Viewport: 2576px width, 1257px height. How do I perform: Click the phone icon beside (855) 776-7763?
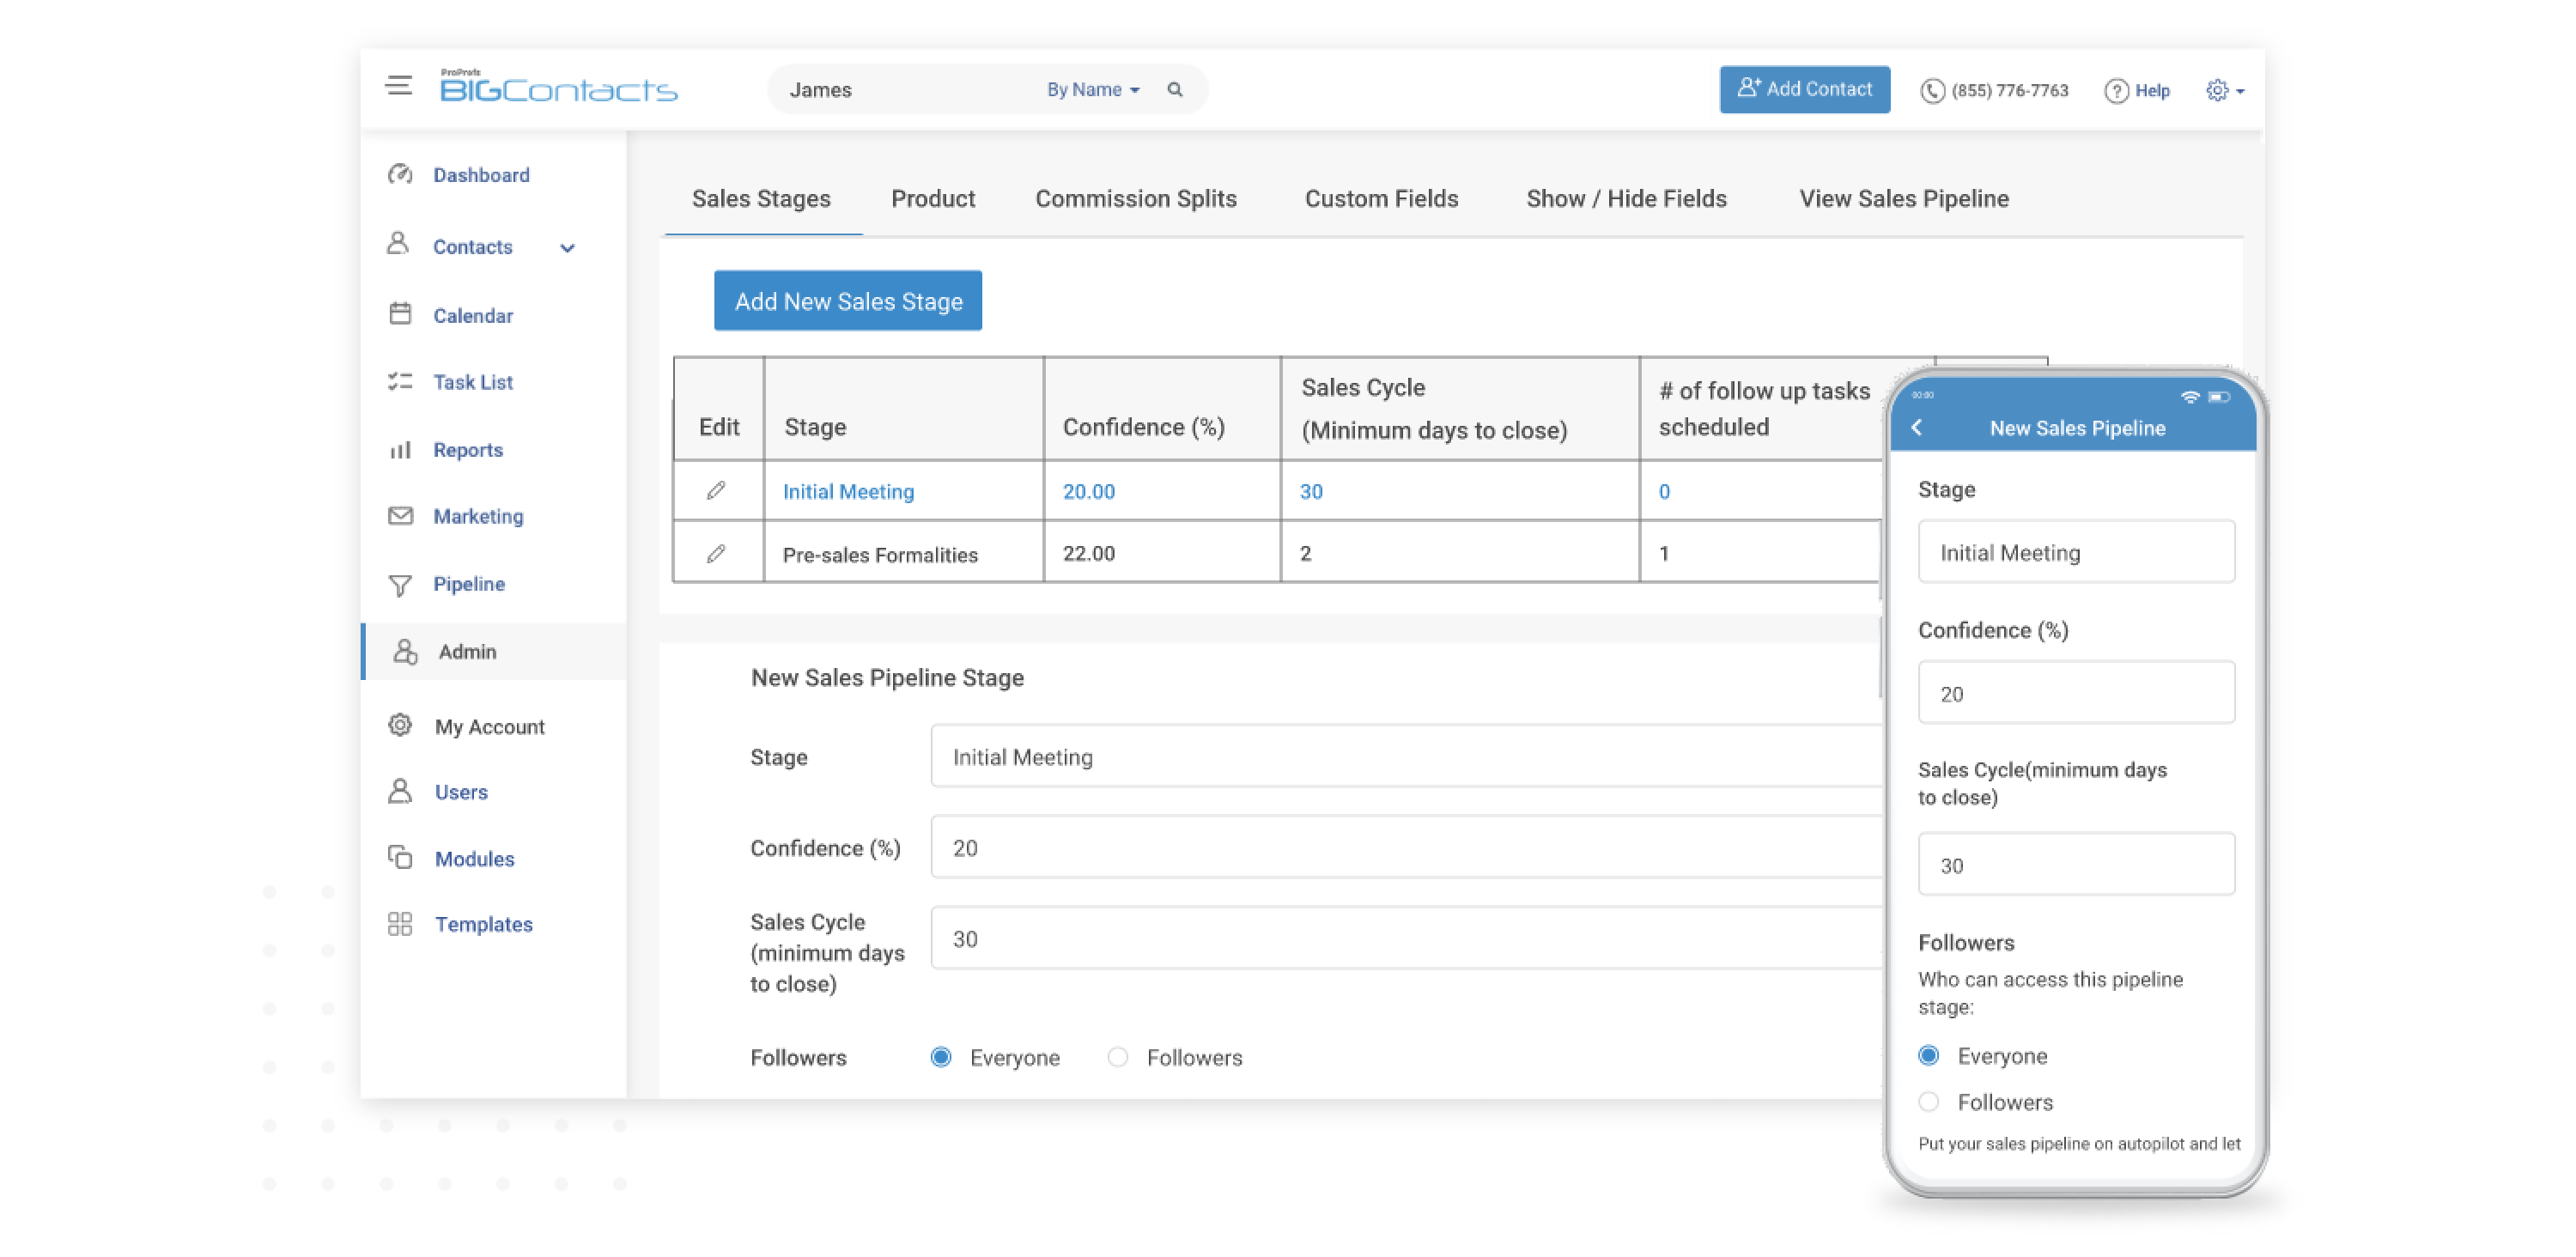[1932, 91]
